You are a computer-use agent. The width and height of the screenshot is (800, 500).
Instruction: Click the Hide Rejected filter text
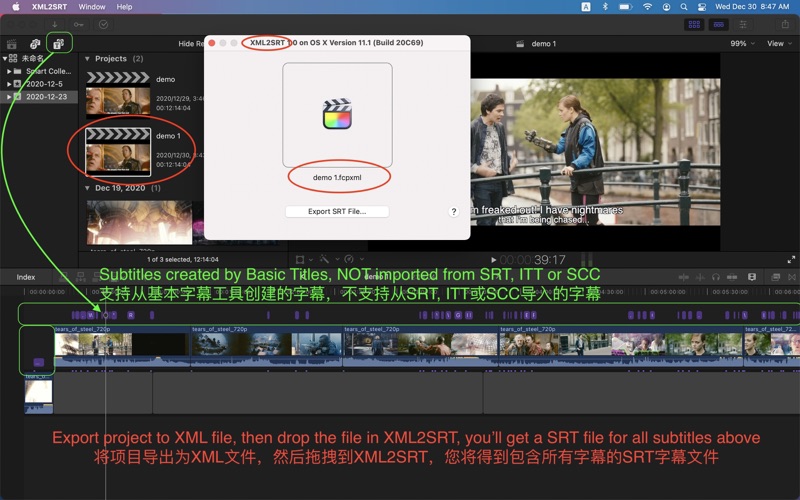(x=191, y=44)
